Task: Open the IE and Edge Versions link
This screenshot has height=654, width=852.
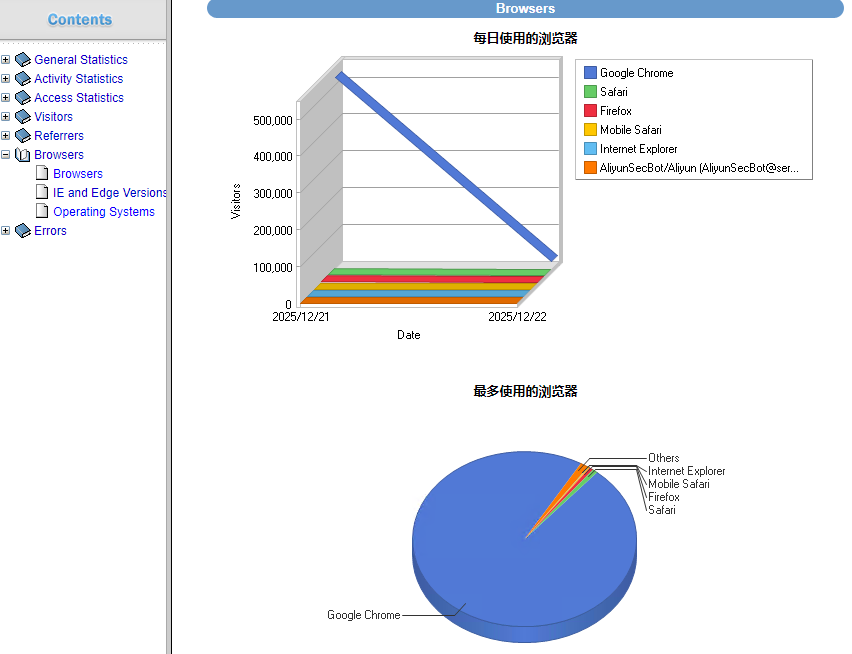Action: pyautogui.click(x=110, y=193)
